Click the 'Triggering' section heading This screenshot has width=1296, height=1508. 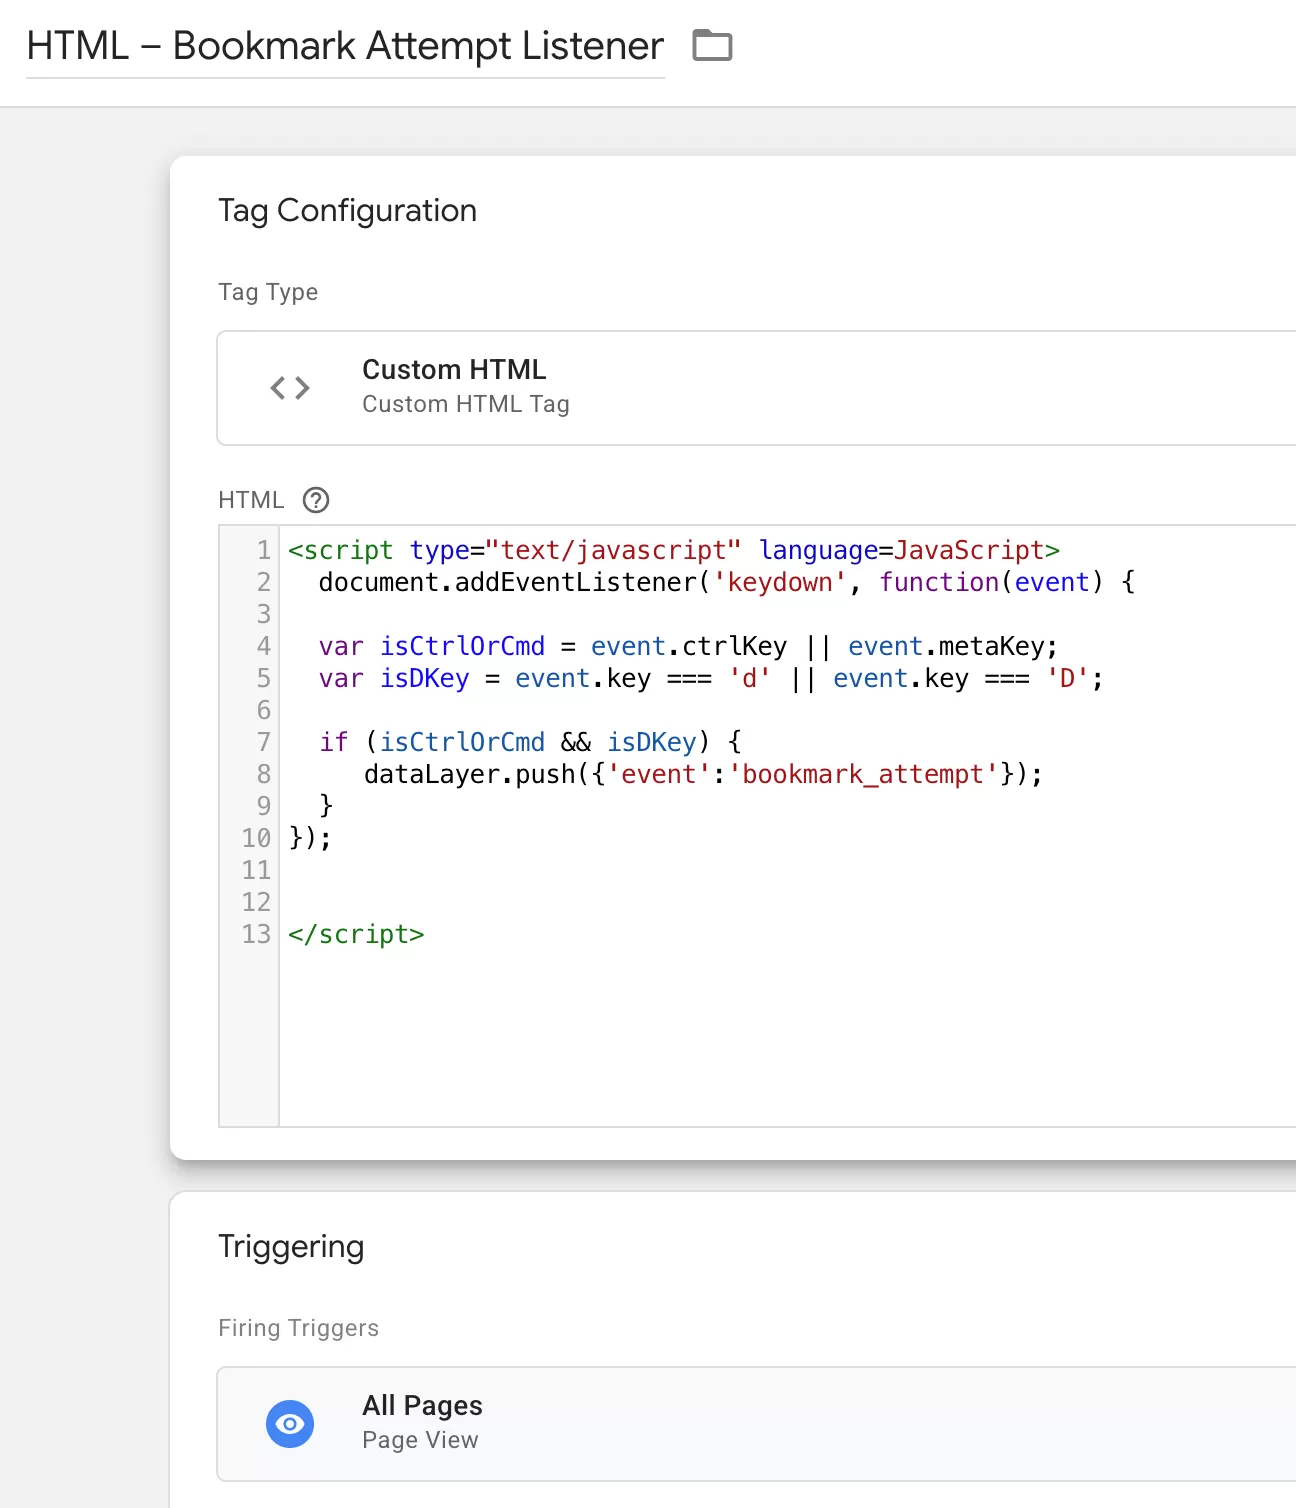pos(291,1247)
